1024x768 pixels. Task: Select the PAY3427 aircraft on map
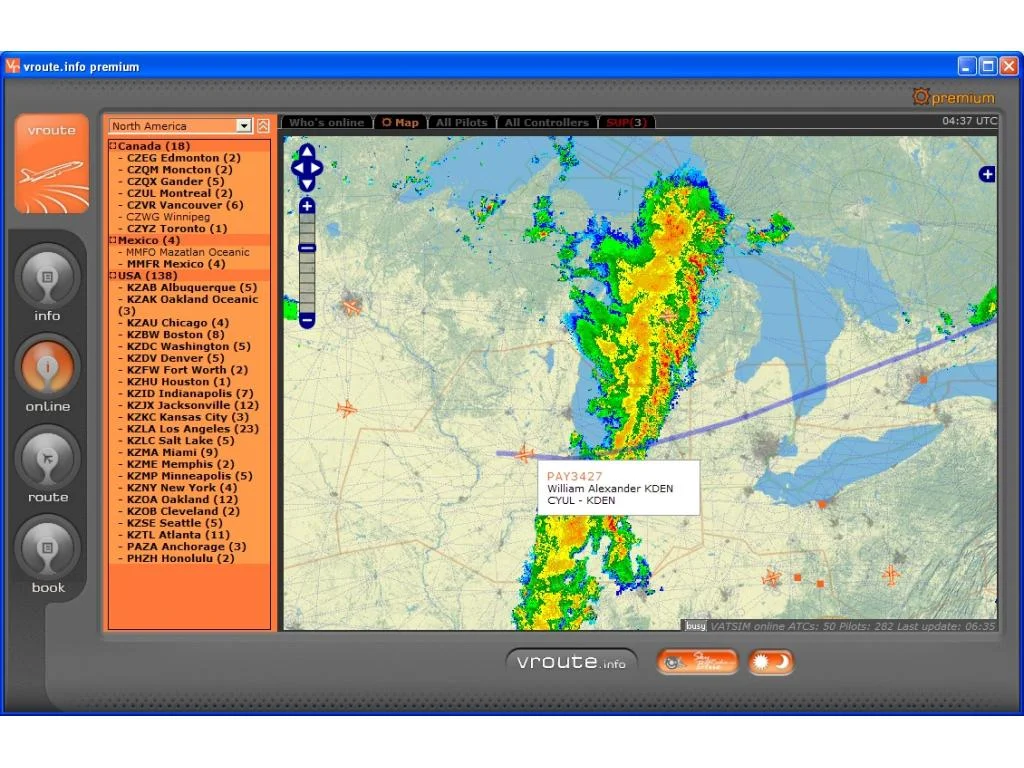524,453
